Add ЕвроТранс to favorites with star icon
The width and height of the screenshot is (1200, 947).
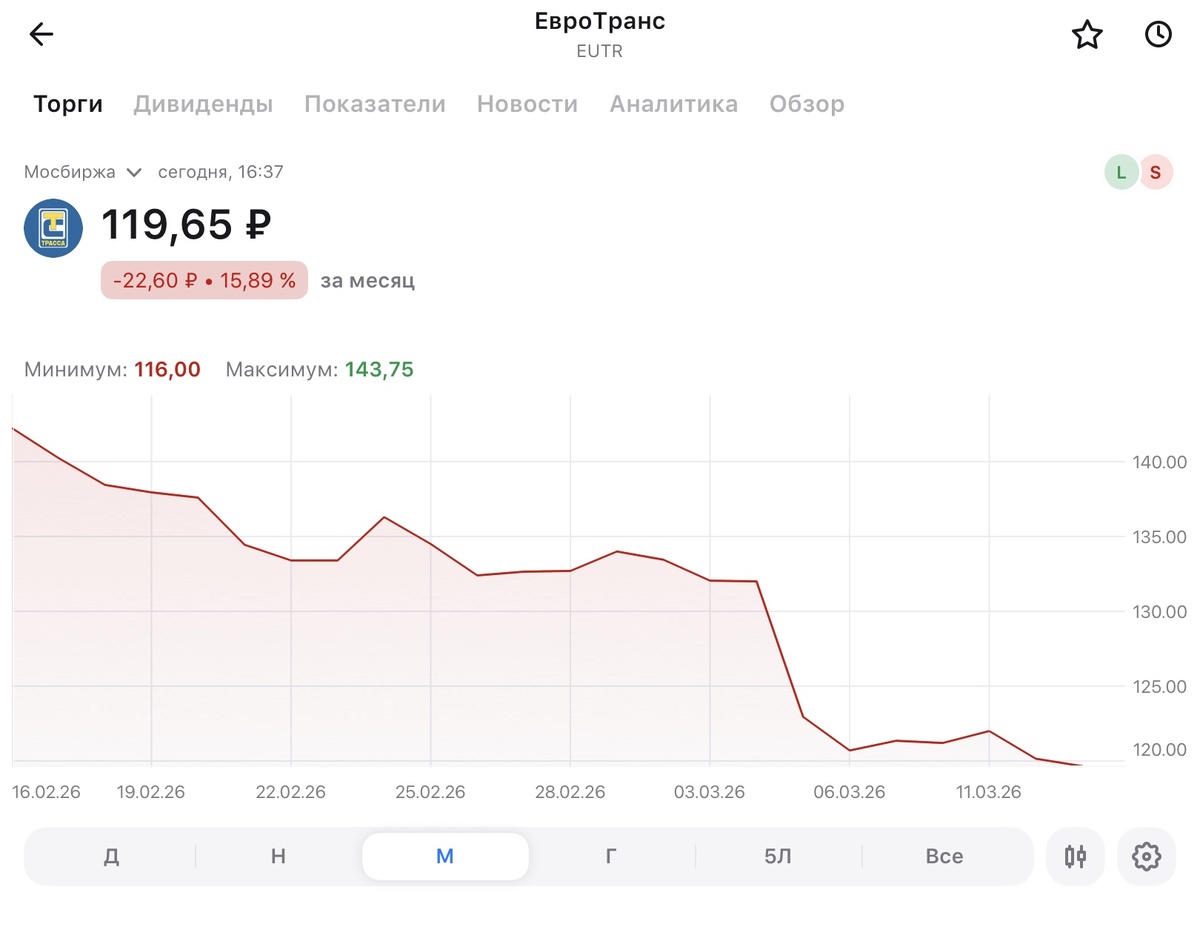pyautogui.click(x=1087, y=35)
